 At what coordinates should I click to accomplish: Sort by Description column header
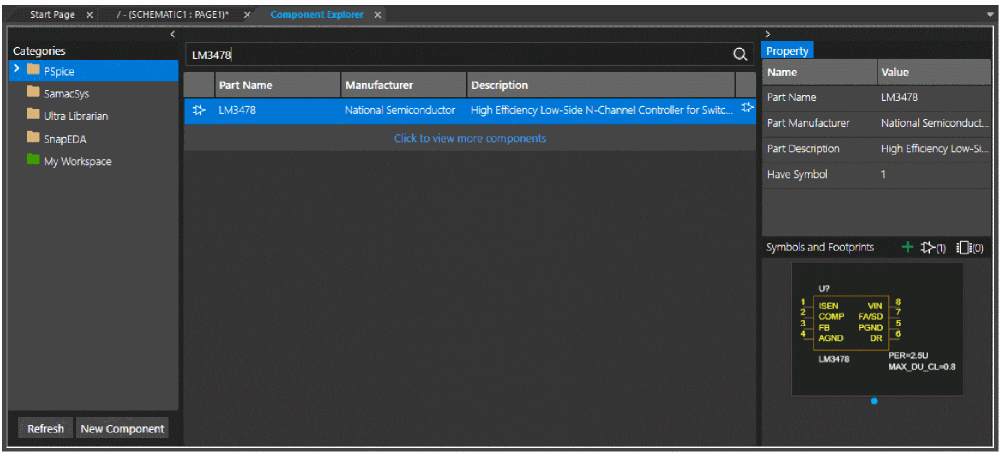click(x=601, y=85)
